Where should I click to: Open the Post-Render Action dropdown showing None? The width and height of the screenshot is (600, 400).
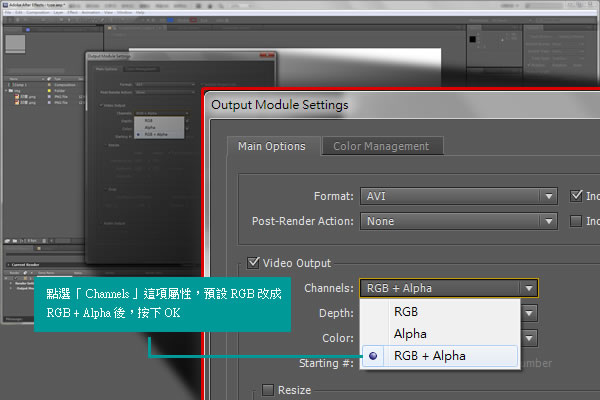tap(458, 221)
